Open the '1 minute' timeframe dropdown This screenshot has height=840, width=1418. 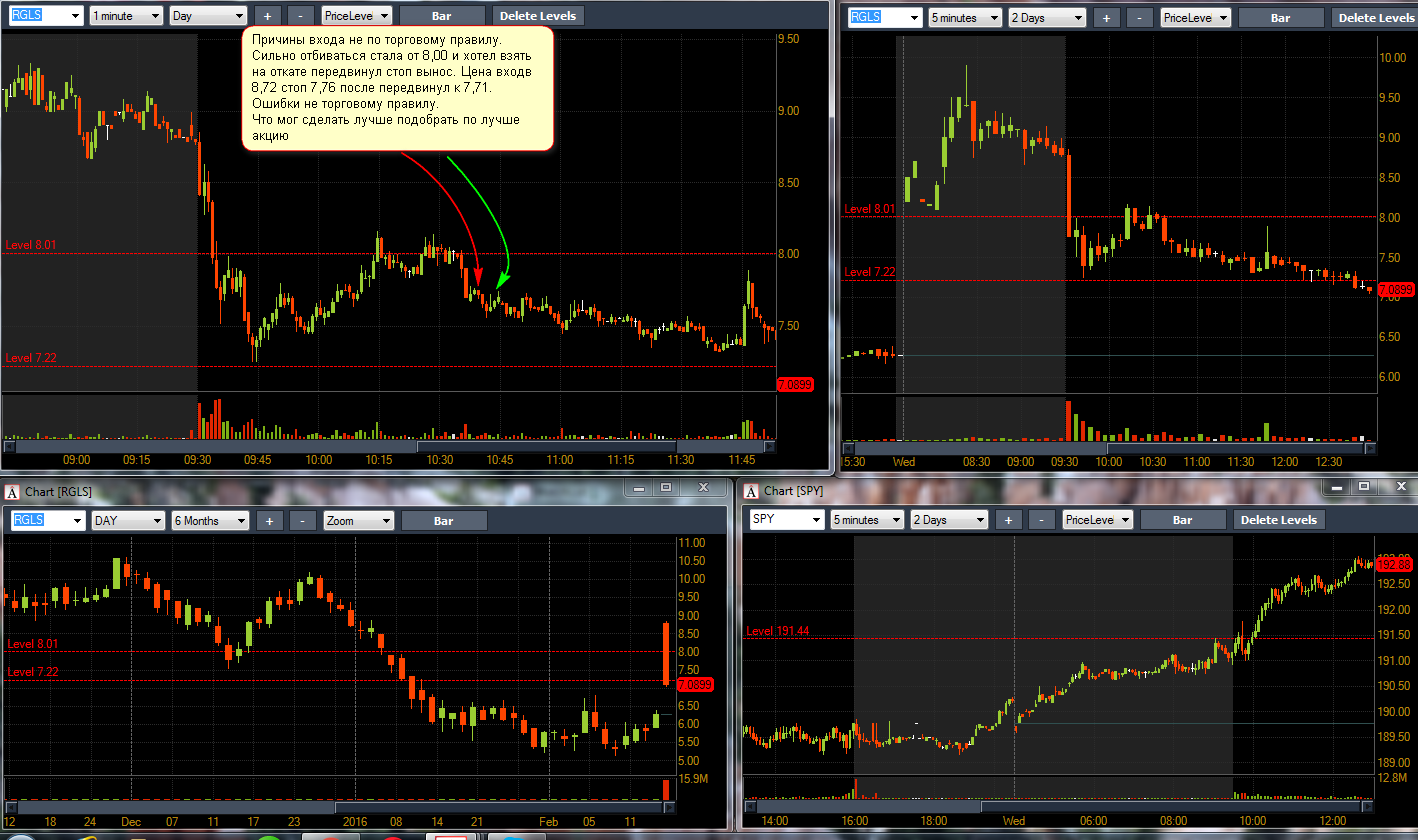126,16
